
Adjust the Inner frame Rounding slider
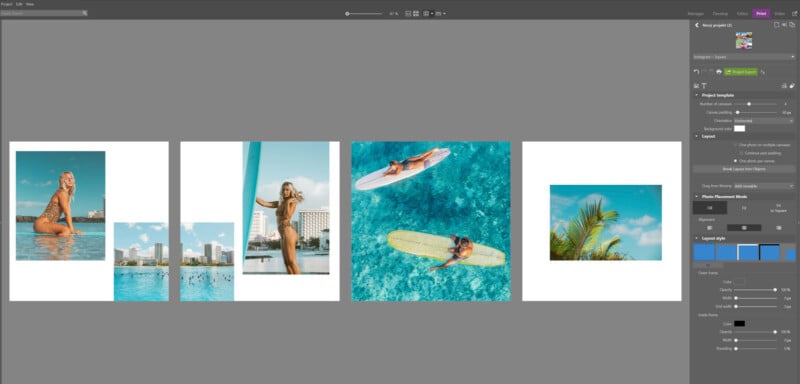(x=756, y=349)
